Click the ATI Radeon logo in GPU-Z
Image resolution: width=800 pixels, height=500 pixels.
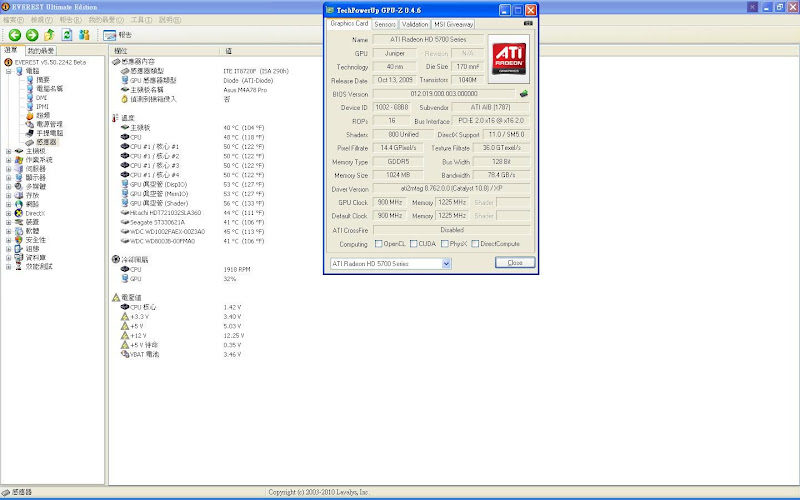coord(509,59)
